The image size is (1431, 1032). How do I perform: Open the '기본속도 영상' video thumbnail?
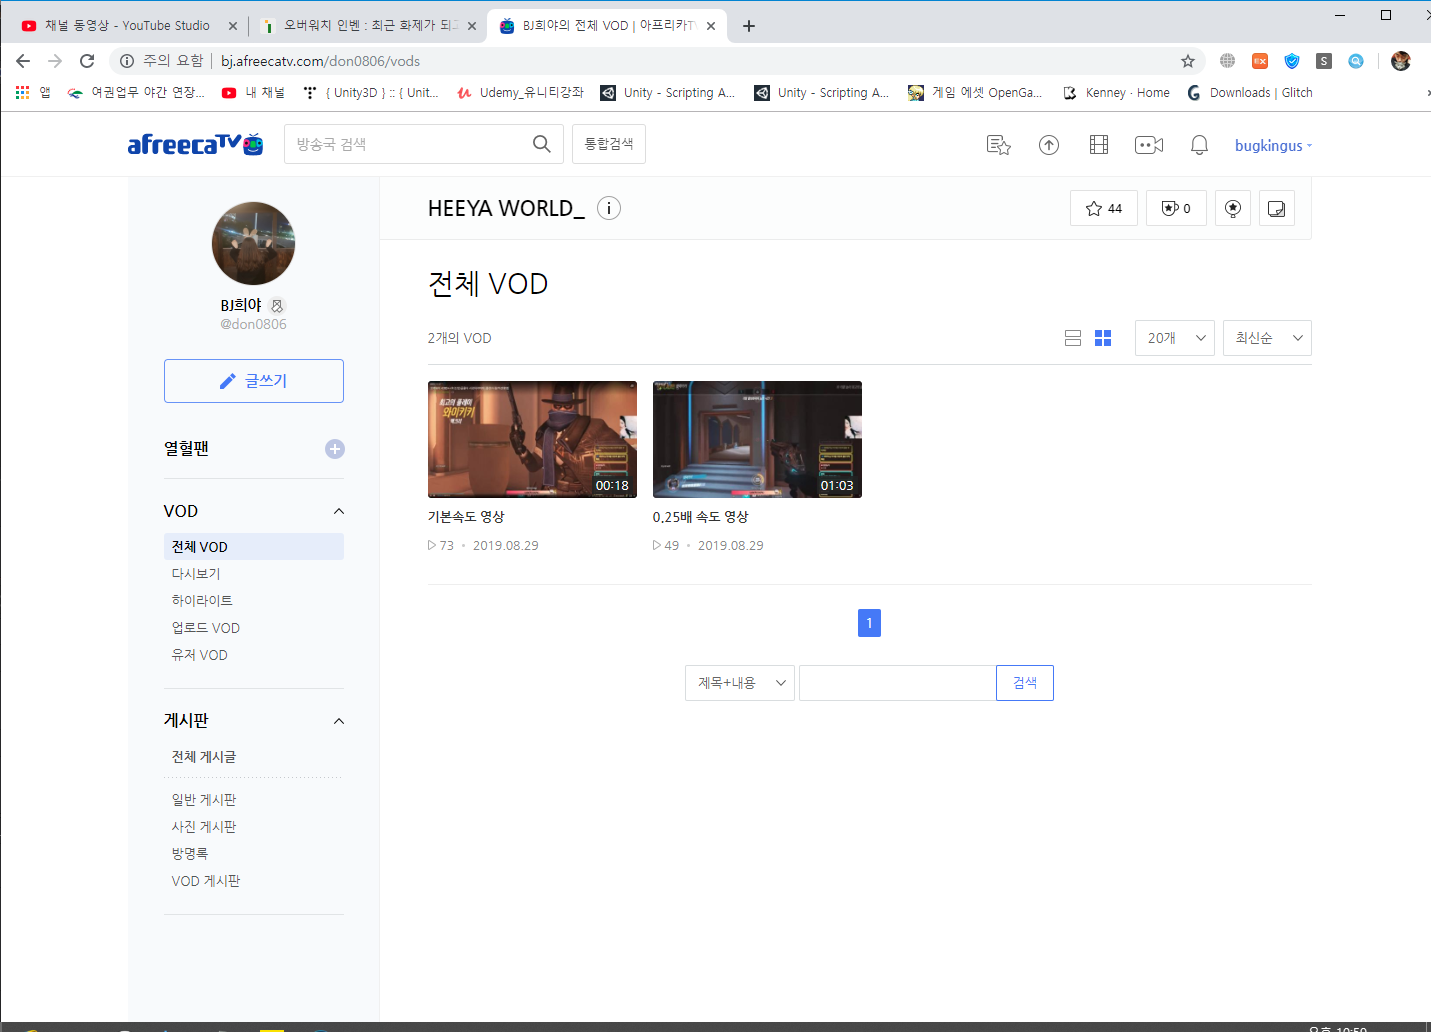coord(531,439)
